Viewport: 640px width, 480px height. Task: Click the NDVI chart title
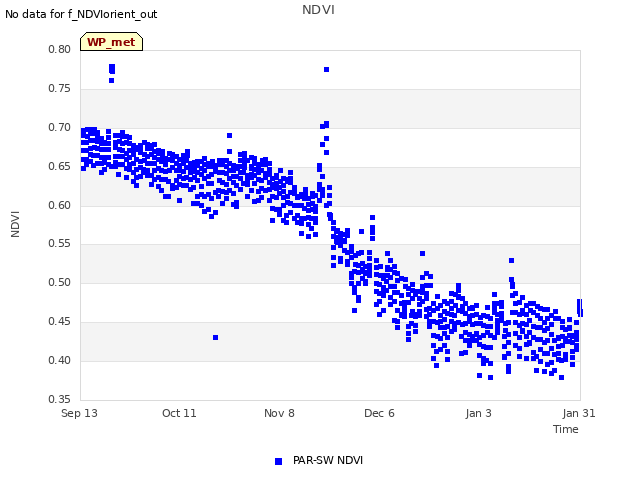coord(318,10)
